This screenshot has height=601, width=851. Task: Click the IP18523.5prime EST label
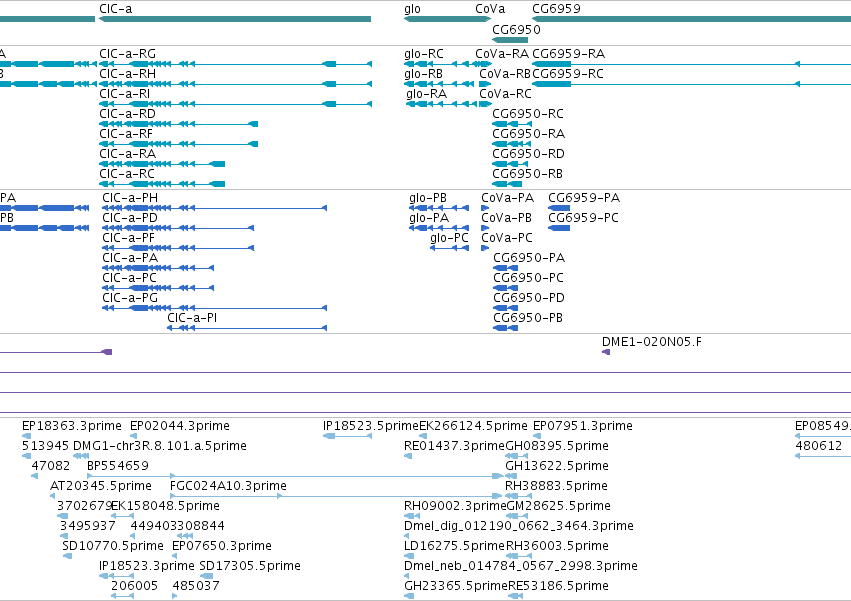point(371,426)
